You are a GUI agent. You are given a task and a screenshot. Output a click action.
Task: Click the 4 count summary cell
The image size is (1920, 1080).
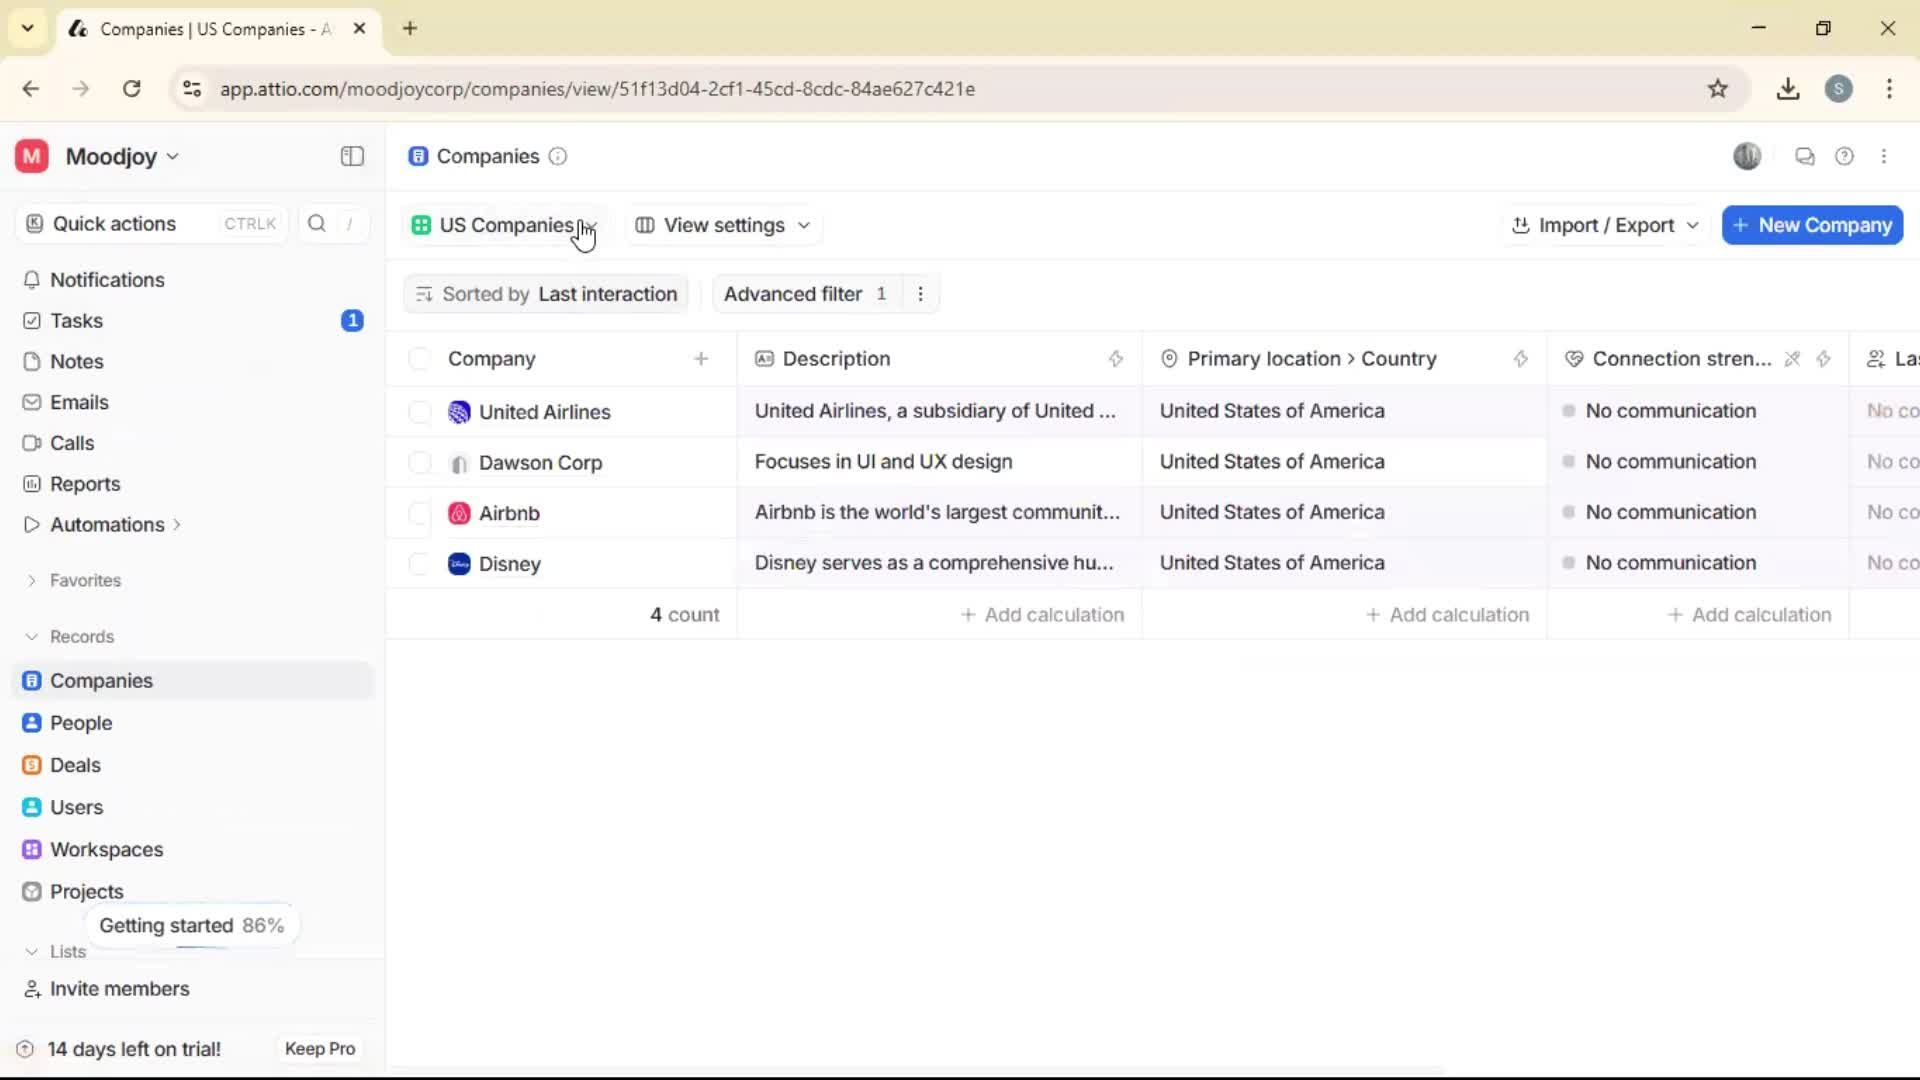[x=684, y=615]
